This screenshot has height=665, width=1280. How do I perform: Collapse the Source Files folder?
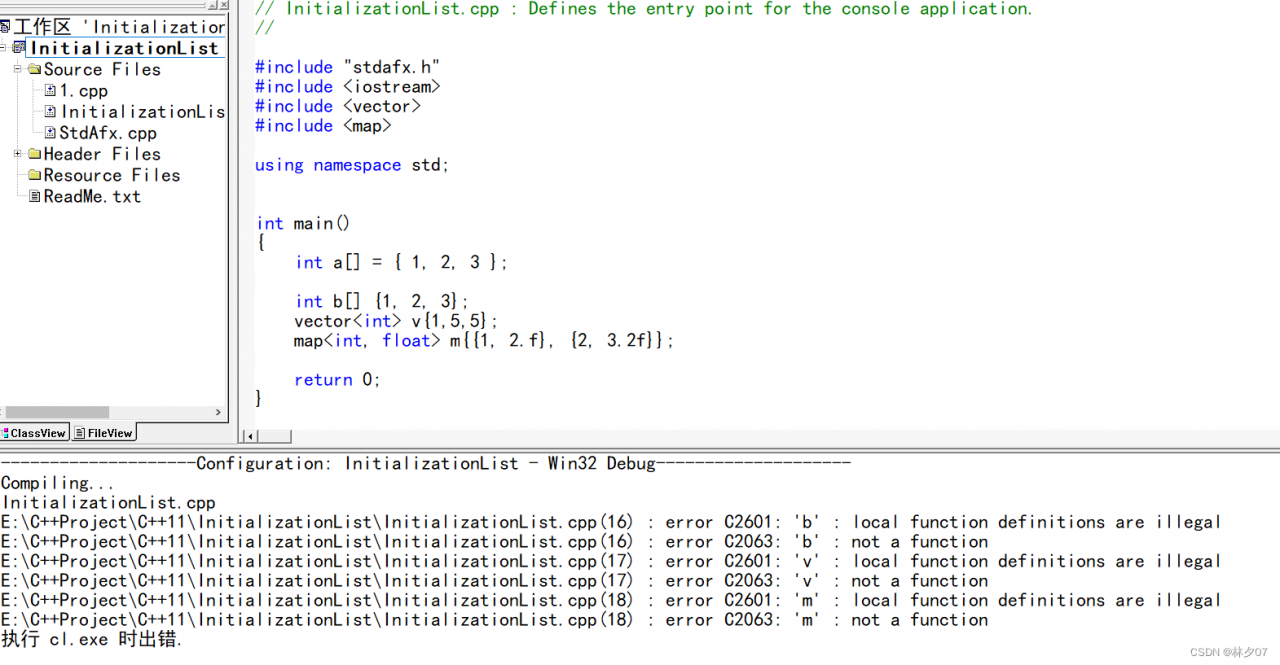tap(18, 69)
